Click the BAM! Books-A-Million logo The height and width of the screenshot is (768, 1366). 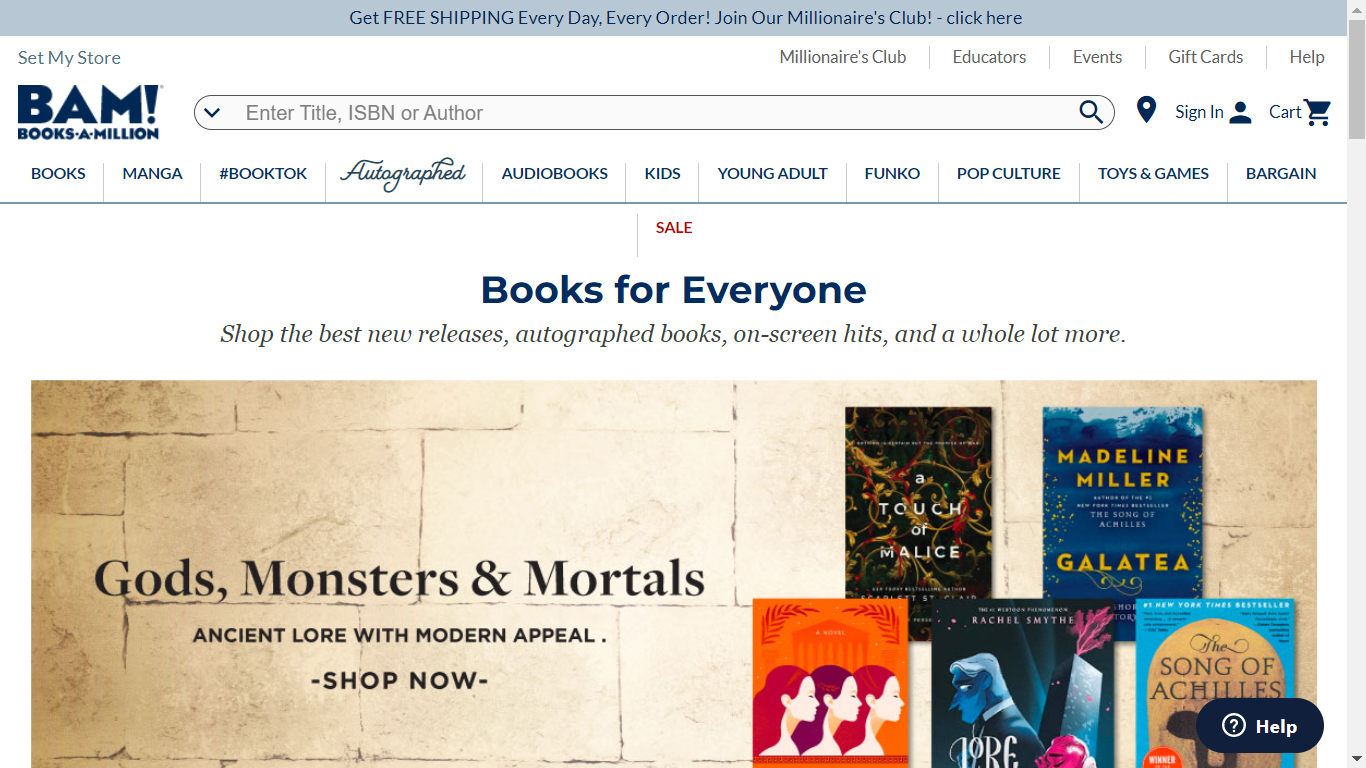tap(89, 112)
